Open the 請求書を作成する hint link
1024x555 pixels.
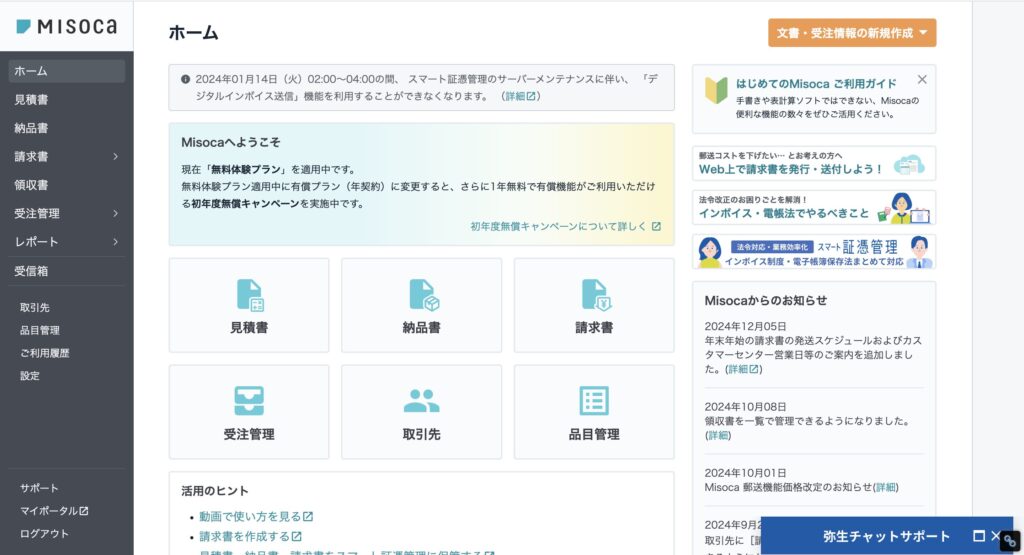pos(250,537)
